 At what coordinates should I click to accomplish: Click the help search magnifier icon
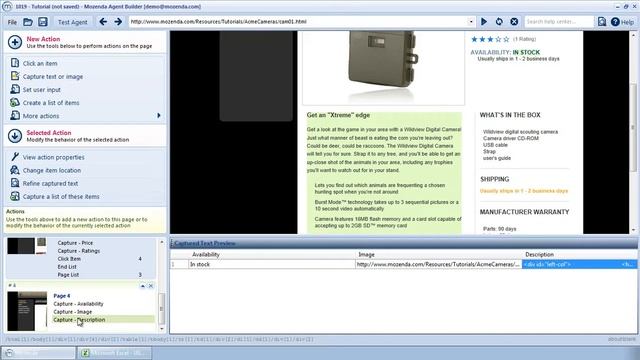602,22
